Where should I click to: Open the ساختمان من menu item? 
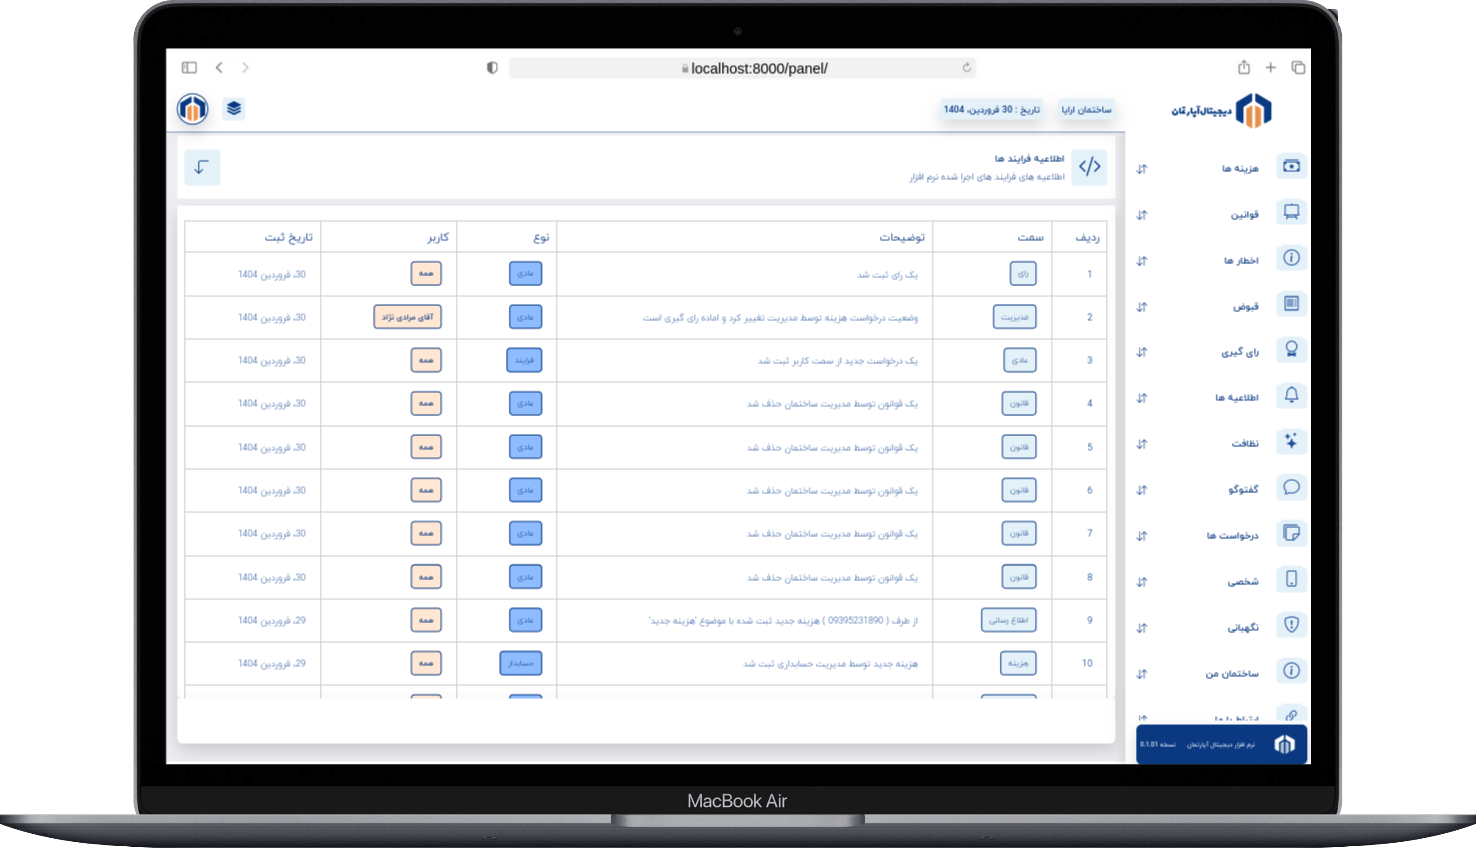point(1232,674)
